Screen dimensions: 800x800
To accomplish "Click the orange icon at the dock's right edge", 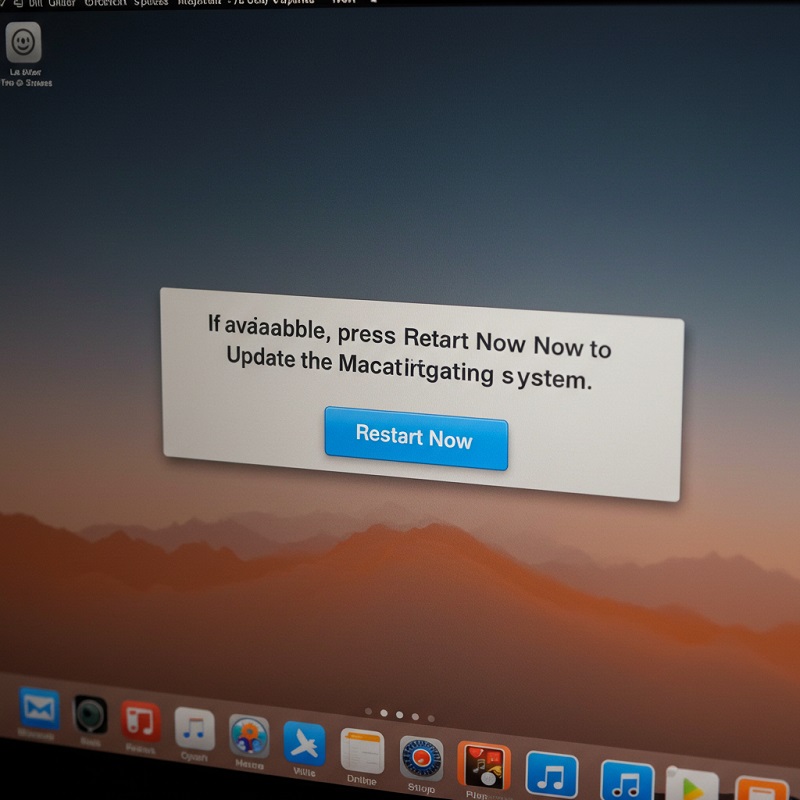I will click(x=762, y=790).
